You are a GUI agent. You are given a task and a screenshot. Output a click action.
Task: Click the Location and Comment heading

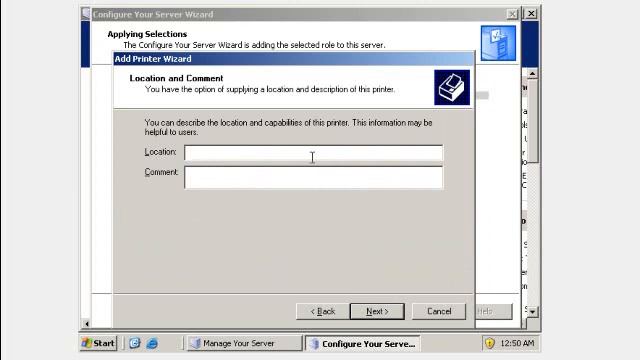point(176,78)
